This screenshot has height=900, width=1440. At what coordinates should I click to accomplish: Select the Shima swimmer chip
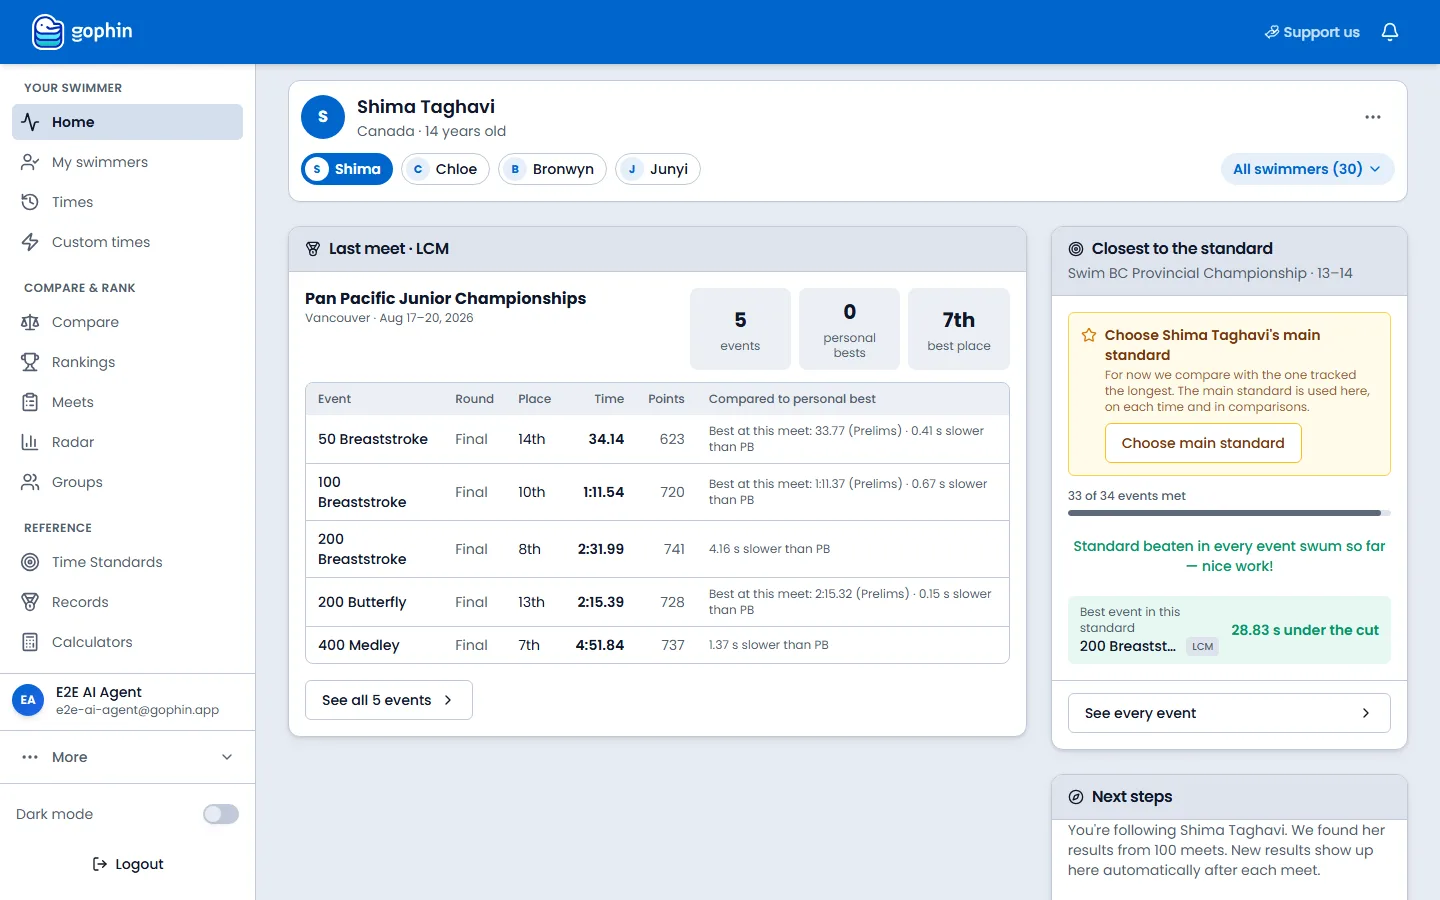[347, 169]
